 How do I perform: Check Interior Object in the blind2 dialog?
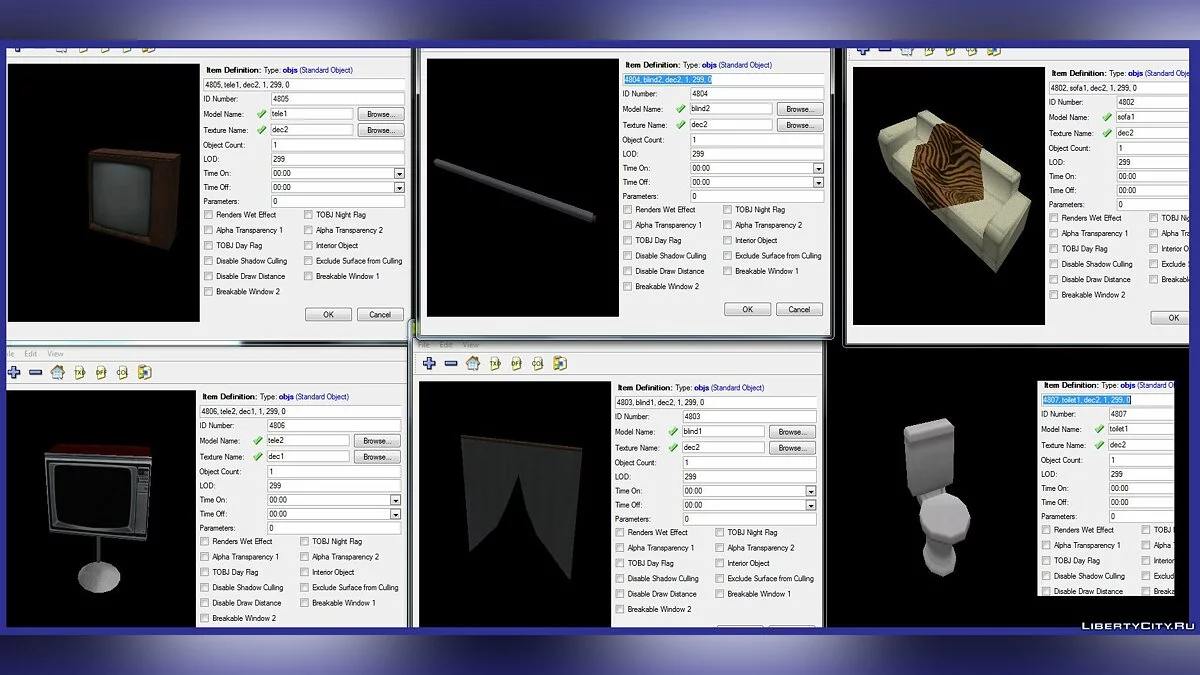click(x=728, y=240)
